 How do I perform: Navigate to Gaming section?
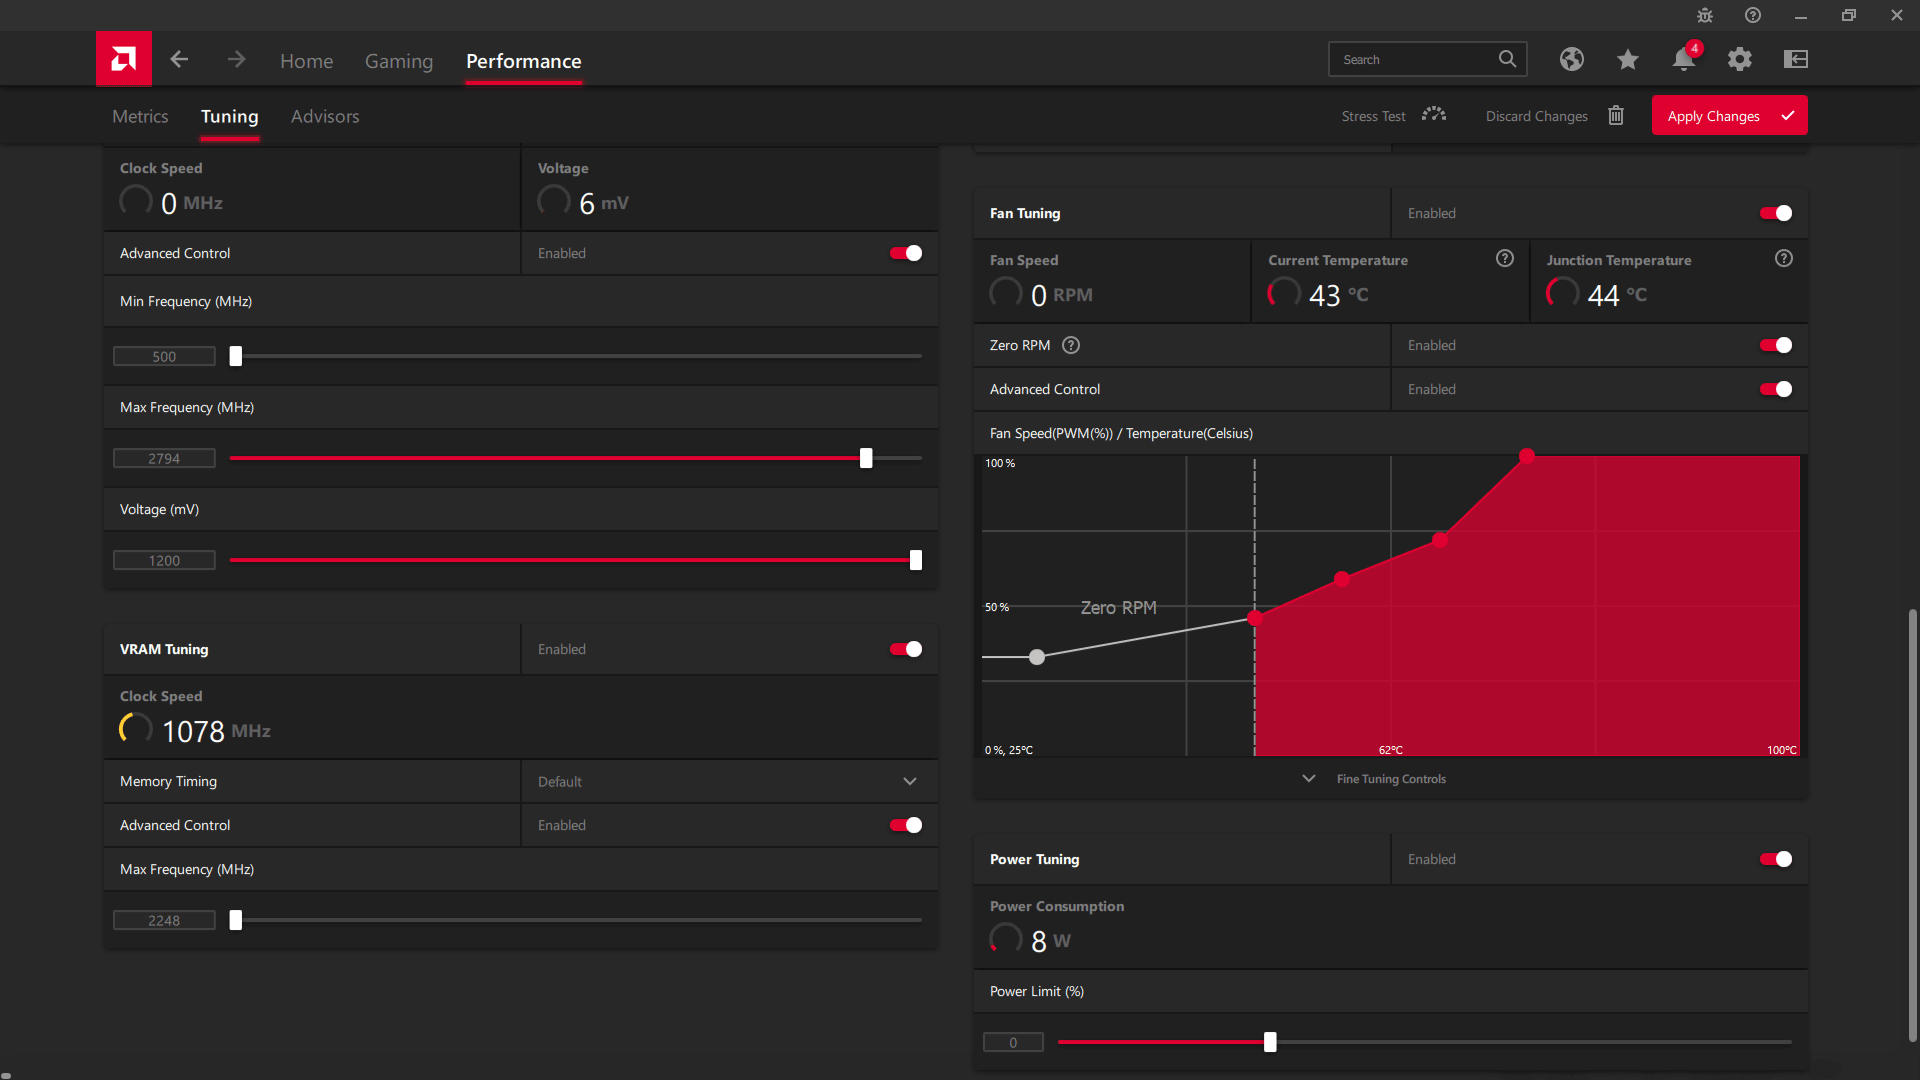pos(400,61)
